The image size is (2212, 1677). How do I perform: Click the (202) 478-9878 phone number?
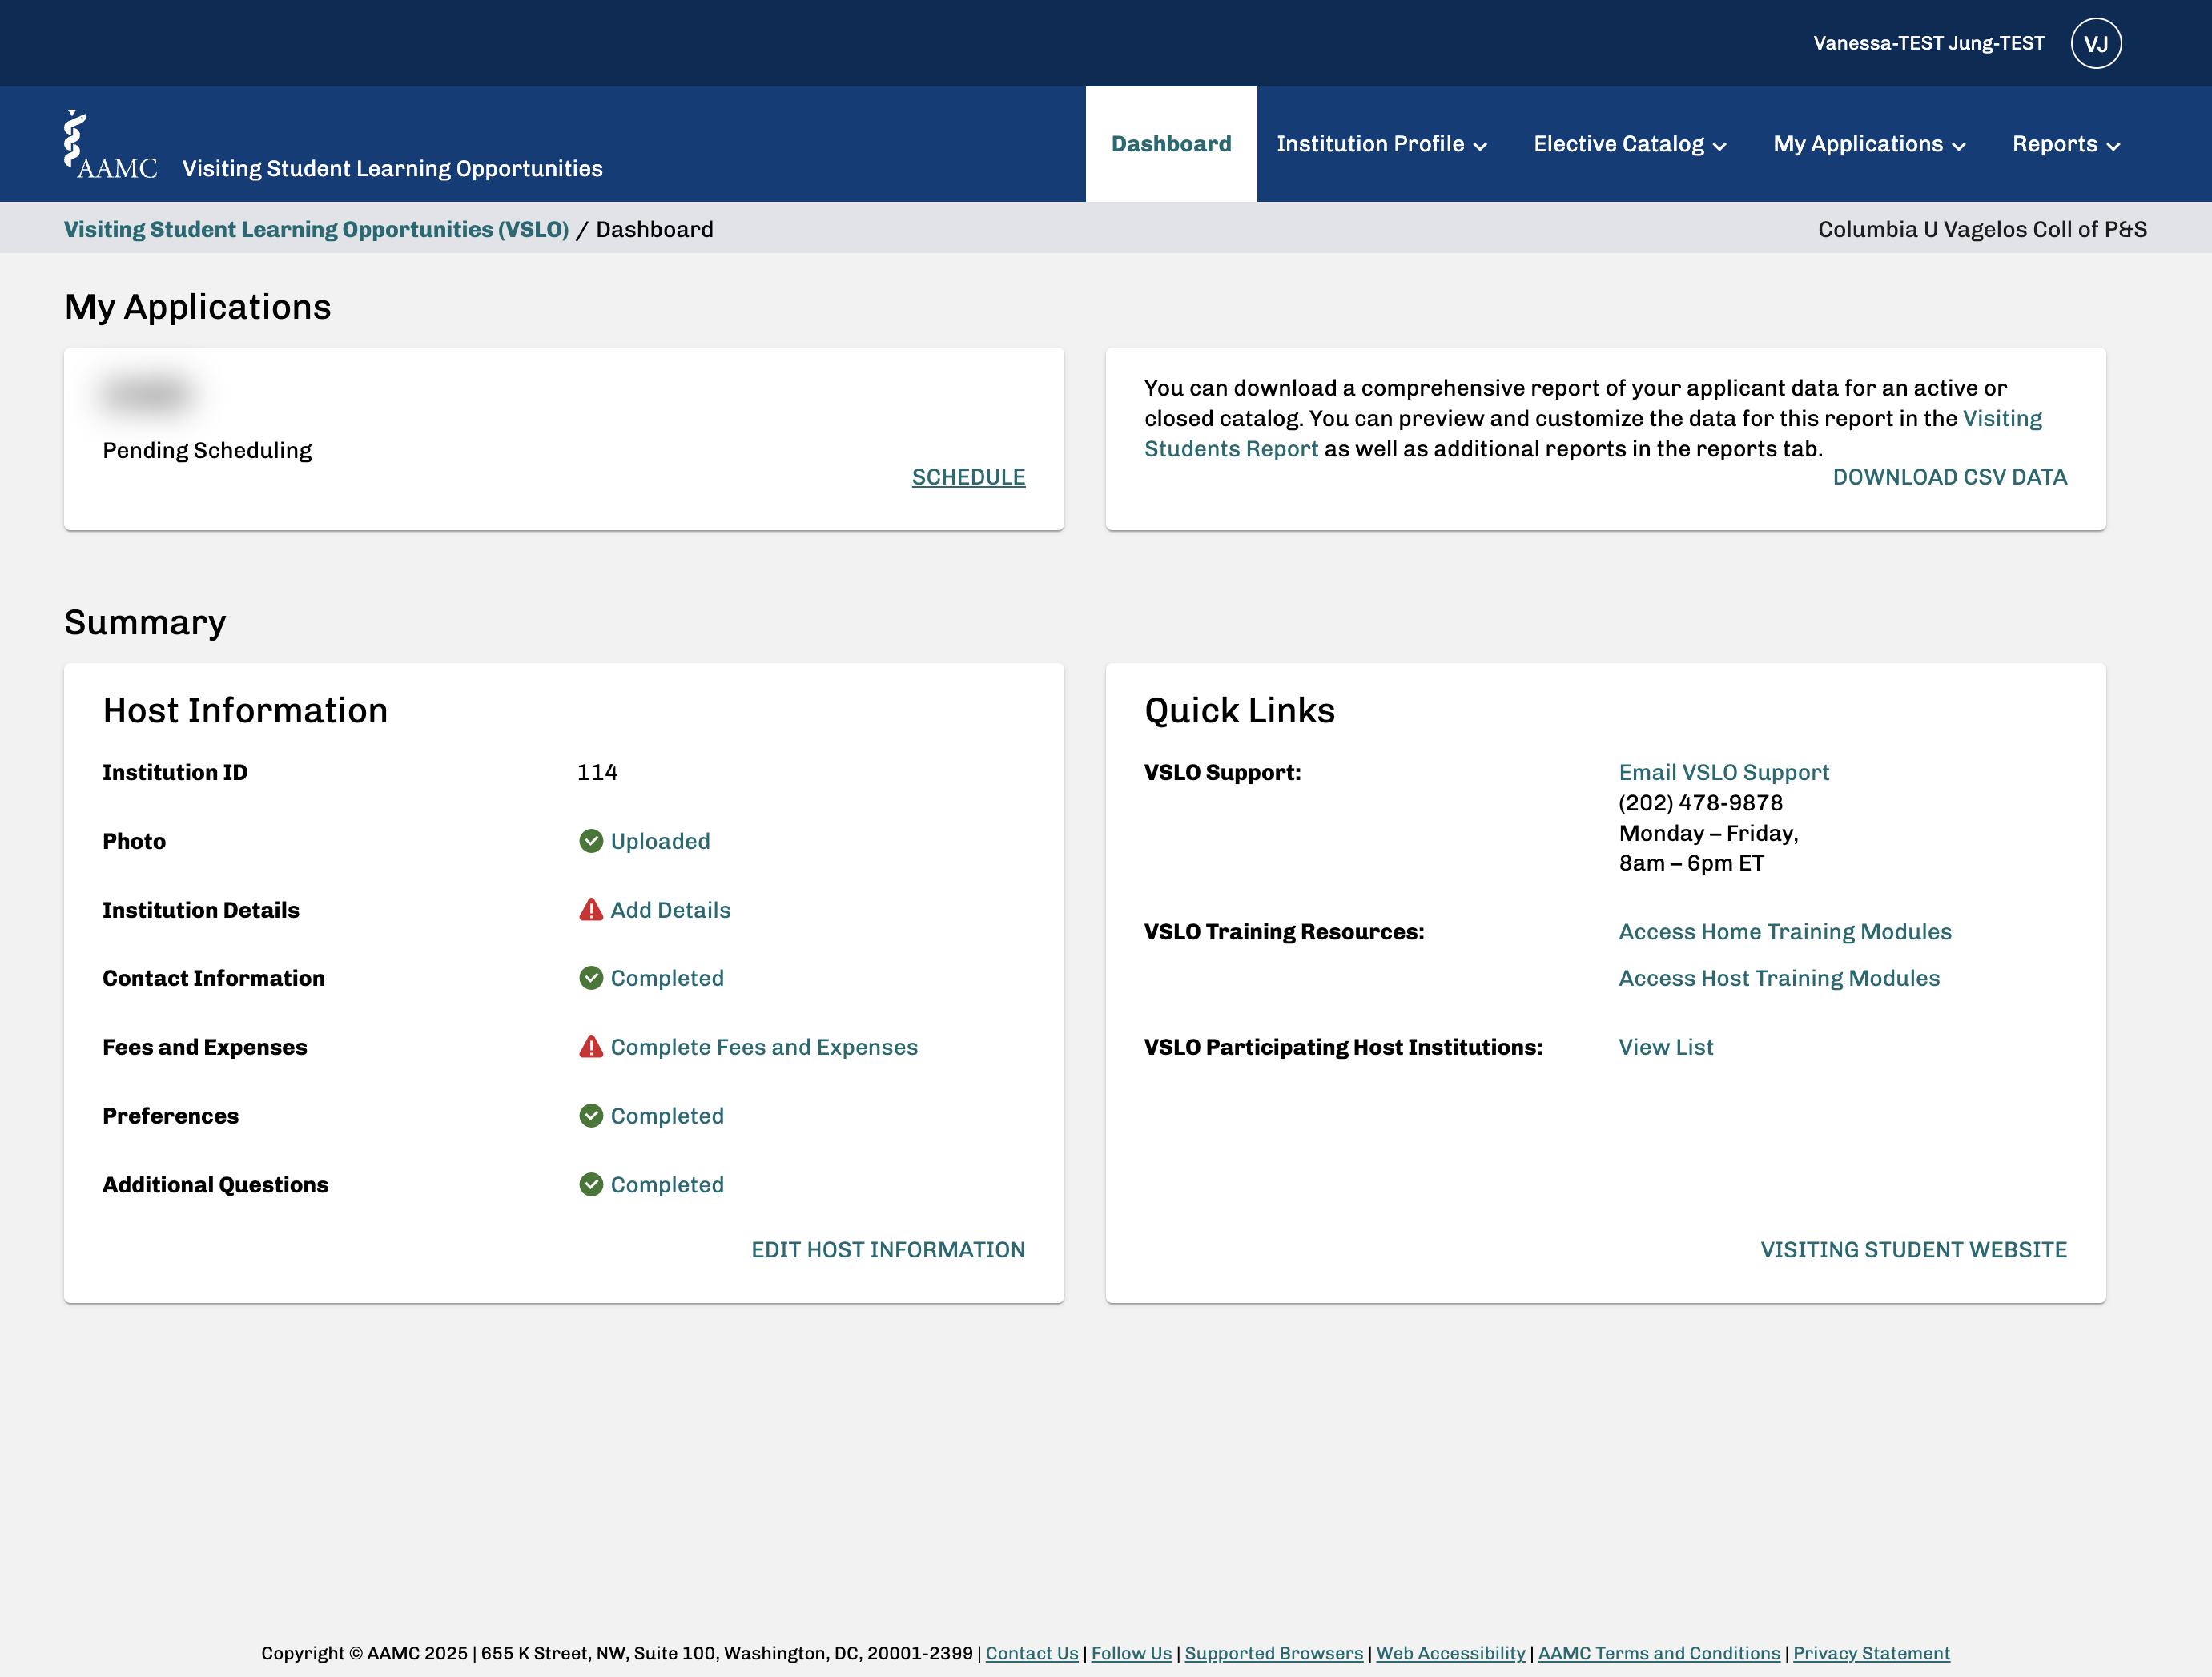pyautogui.click(x=1700, y=803)
